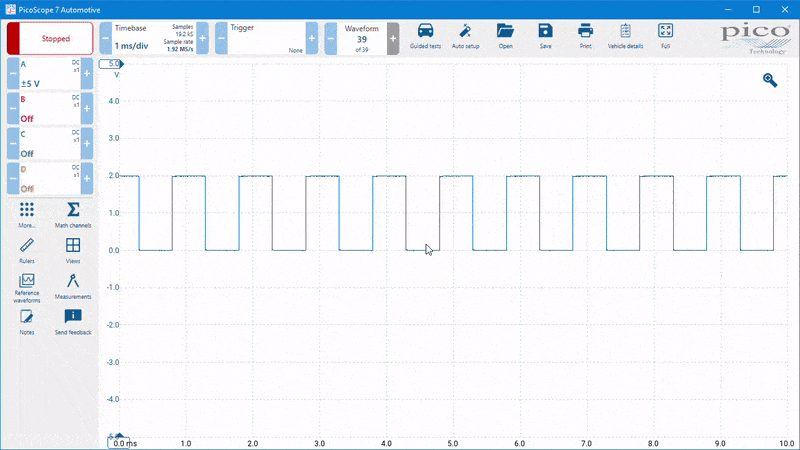Screen dimensions: 800x450
Task: Minimize the PicoScope window
Action: pos(728,10)
